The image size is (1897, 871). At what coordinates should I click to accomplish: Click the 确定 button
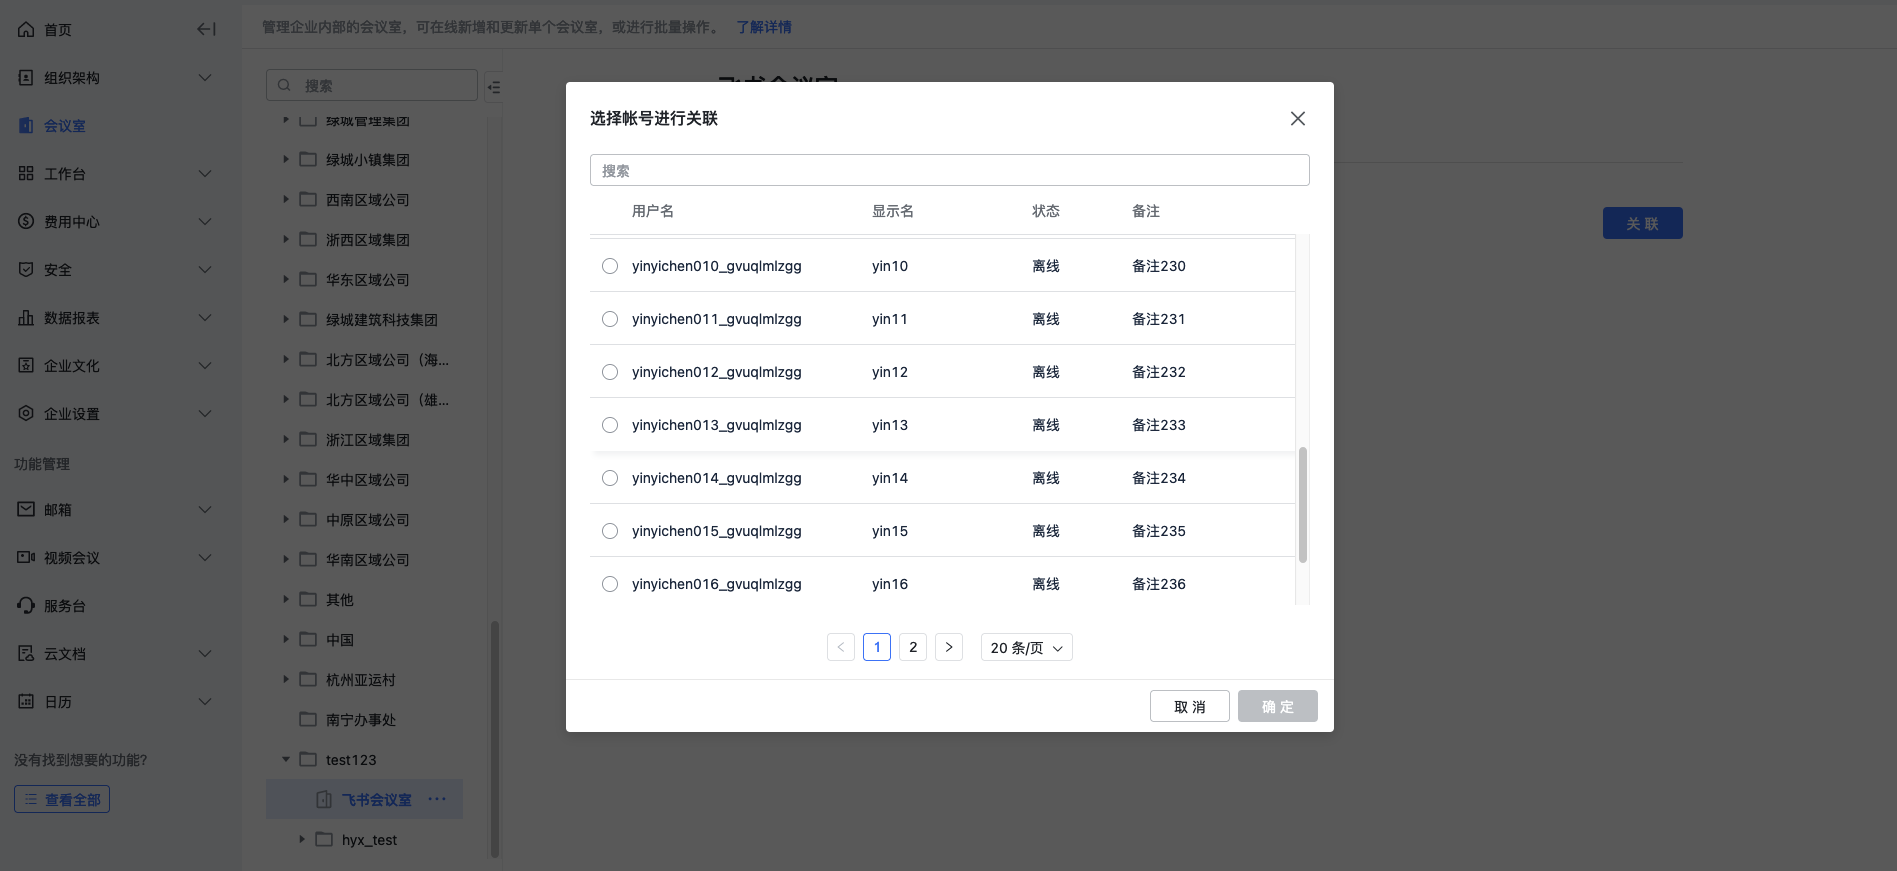coord(1278,706)
